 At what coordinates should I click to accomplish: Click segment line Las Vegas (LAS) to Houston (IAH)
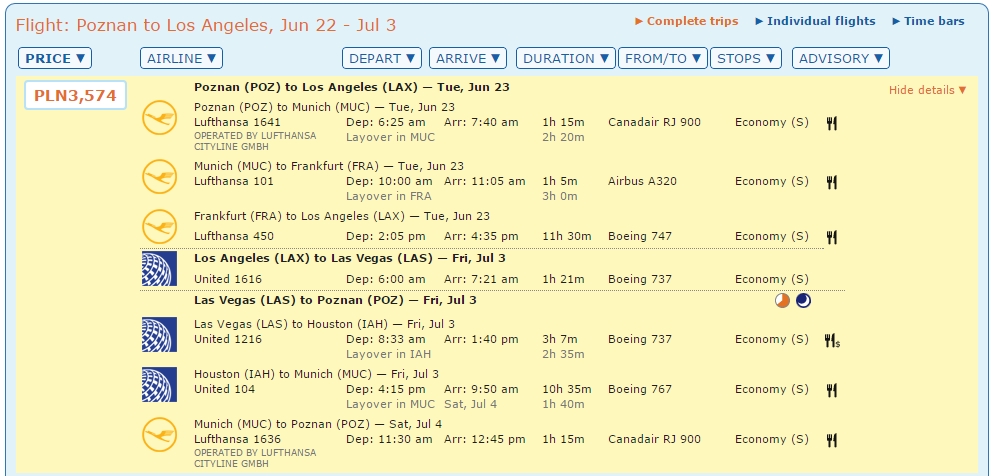click(x=325, y=324)
